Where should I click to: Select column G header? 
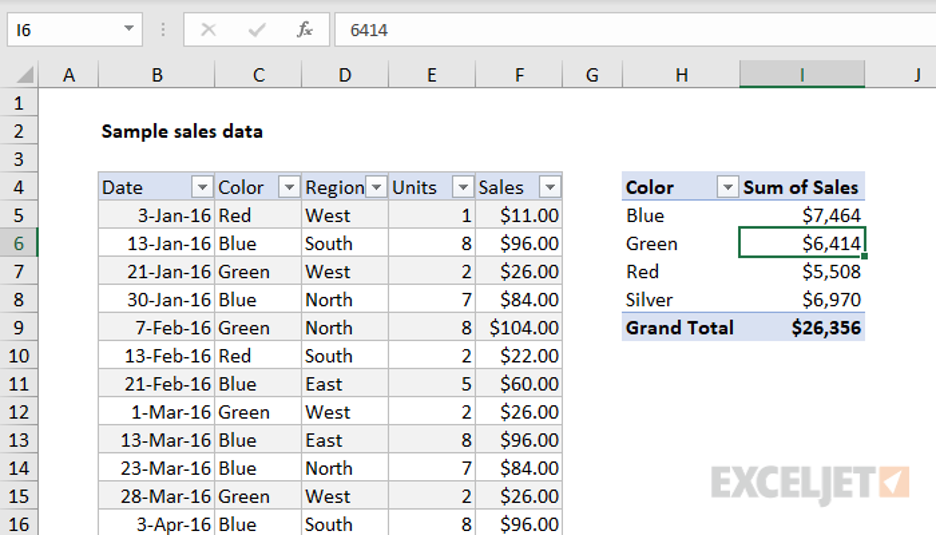pyautogui.click(x=592, y=75)
